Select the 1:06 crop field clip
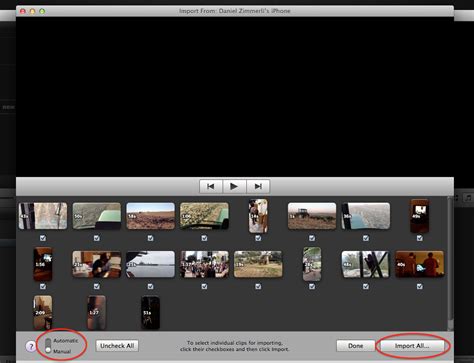This screenshot has height=363, width=474. (204, 216)
